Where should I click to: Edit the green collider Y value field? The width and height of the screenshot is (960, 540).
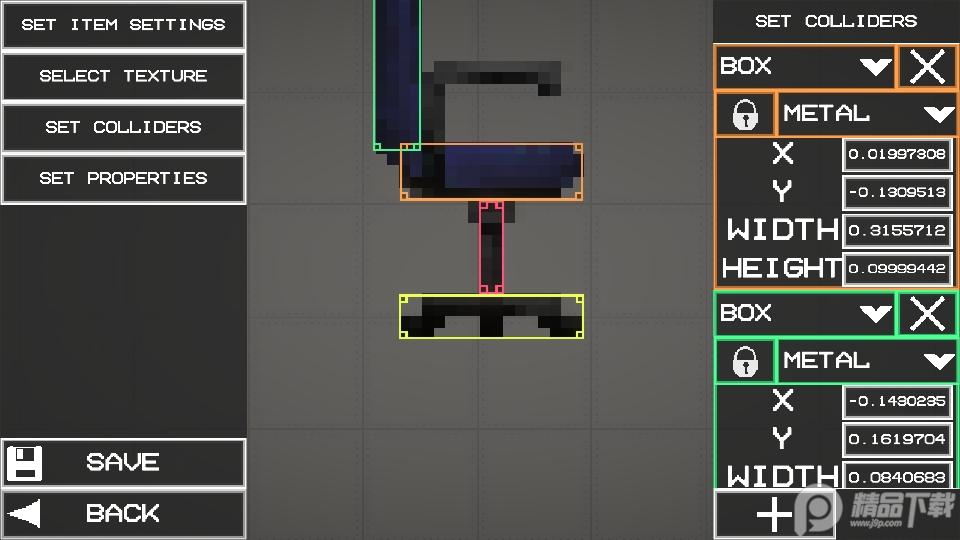tap(896, 439)
